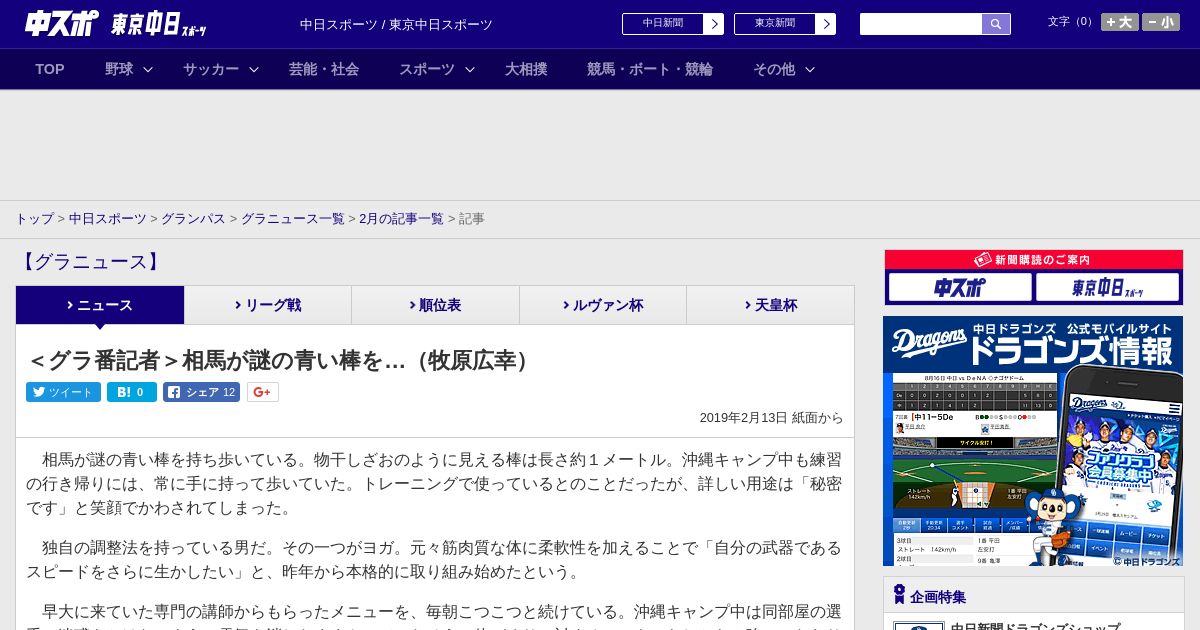Open 競馬・ボート・競輪 in navigation

650,69
